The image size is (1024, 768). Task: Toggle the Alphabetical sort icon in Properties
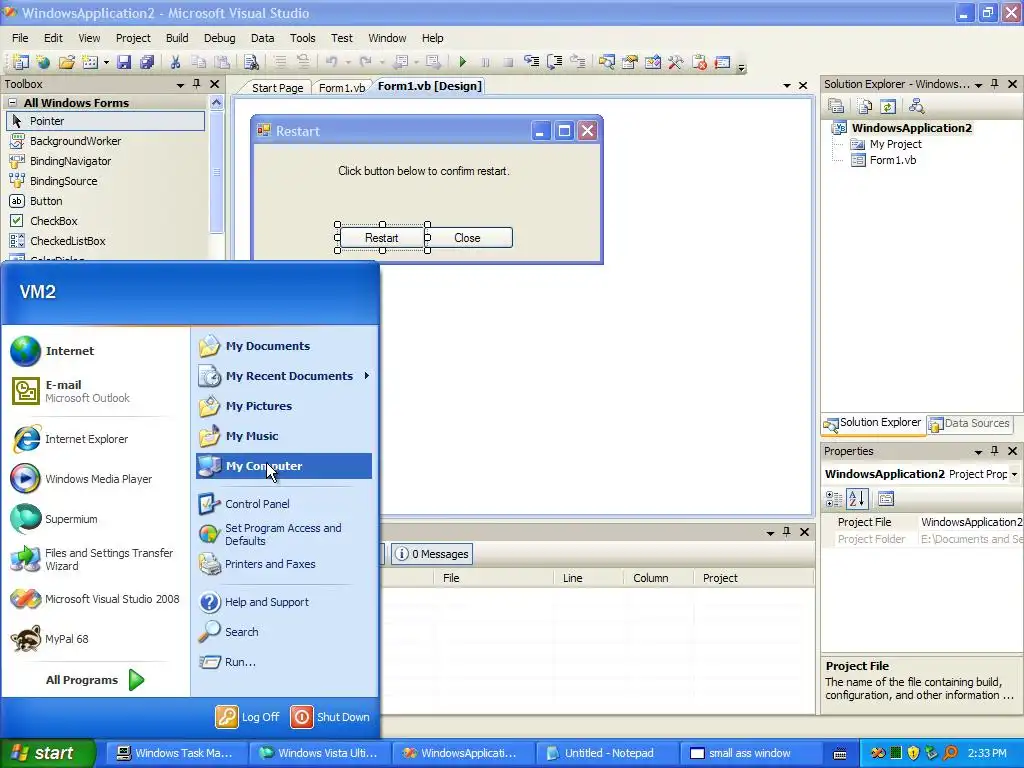point(857,499)
